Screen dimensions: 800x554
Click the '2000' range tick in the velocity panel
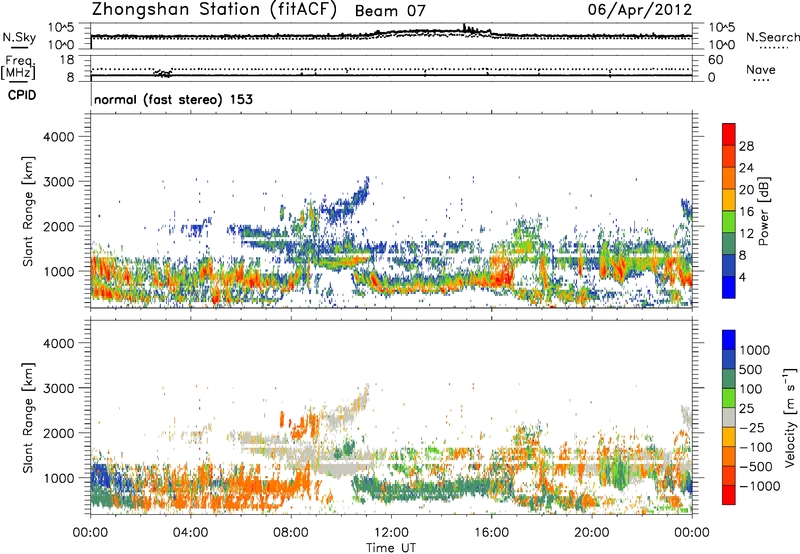point(58,433)
